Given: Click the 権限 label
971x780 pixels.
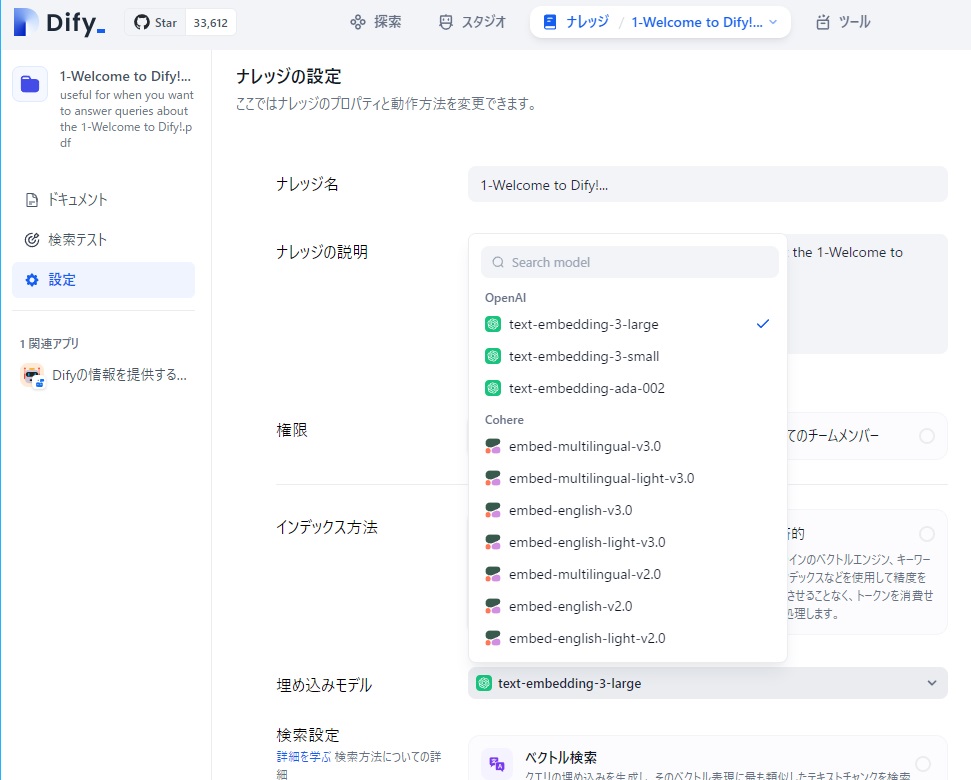Looking at the screenshot, I should pyautogui.click(x=292, y=430).
